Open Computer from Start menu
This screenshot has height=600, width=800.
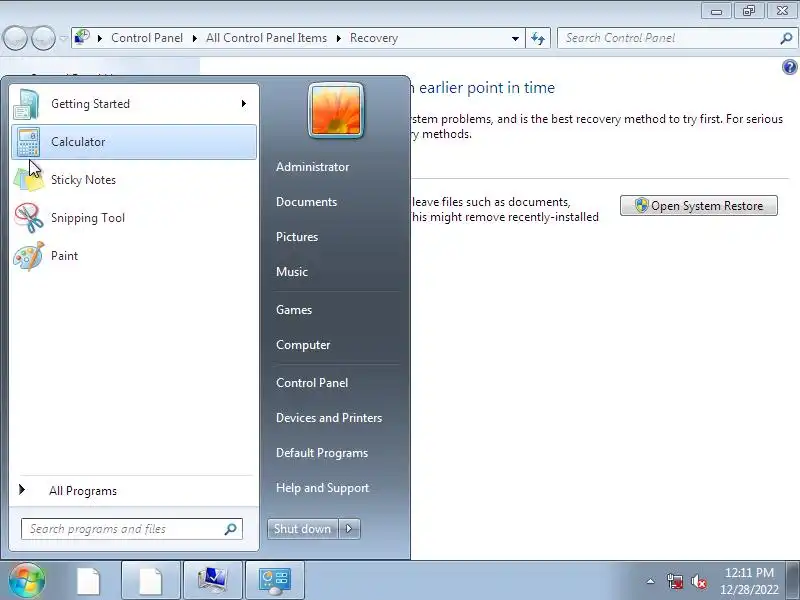click(303, 345)
